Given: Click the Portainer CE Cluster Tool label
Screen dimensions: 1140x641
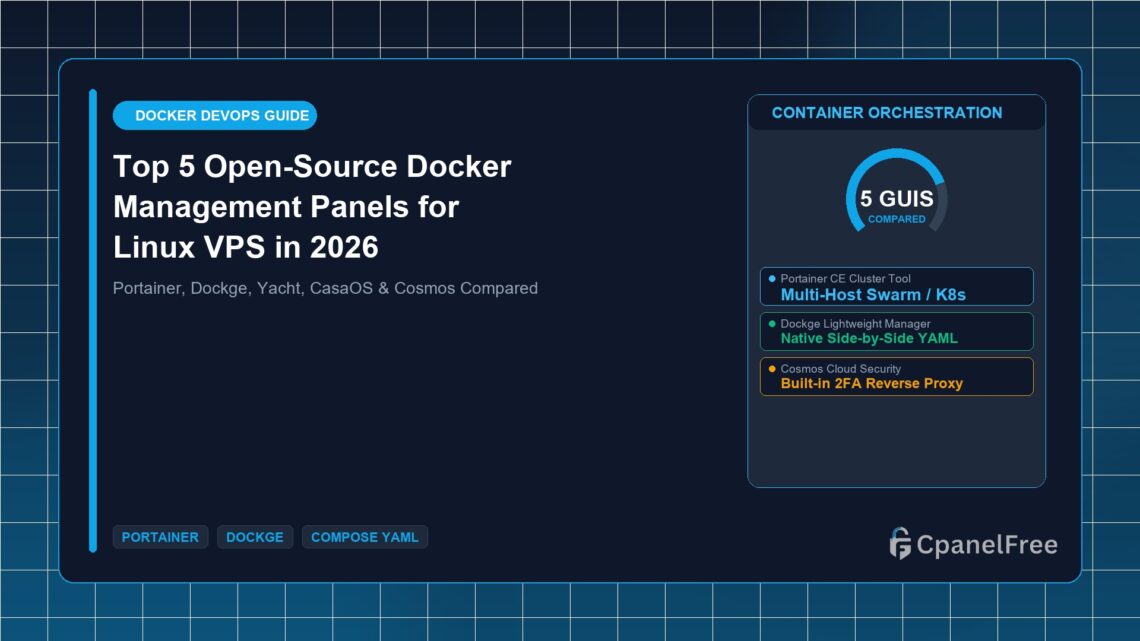Looking at the screenshot, I should coord(846,278).
